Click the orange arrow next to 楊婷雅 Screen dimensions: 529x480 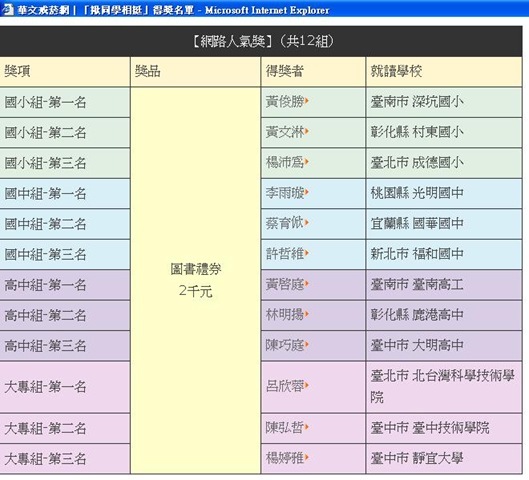[x=307, y=457]
